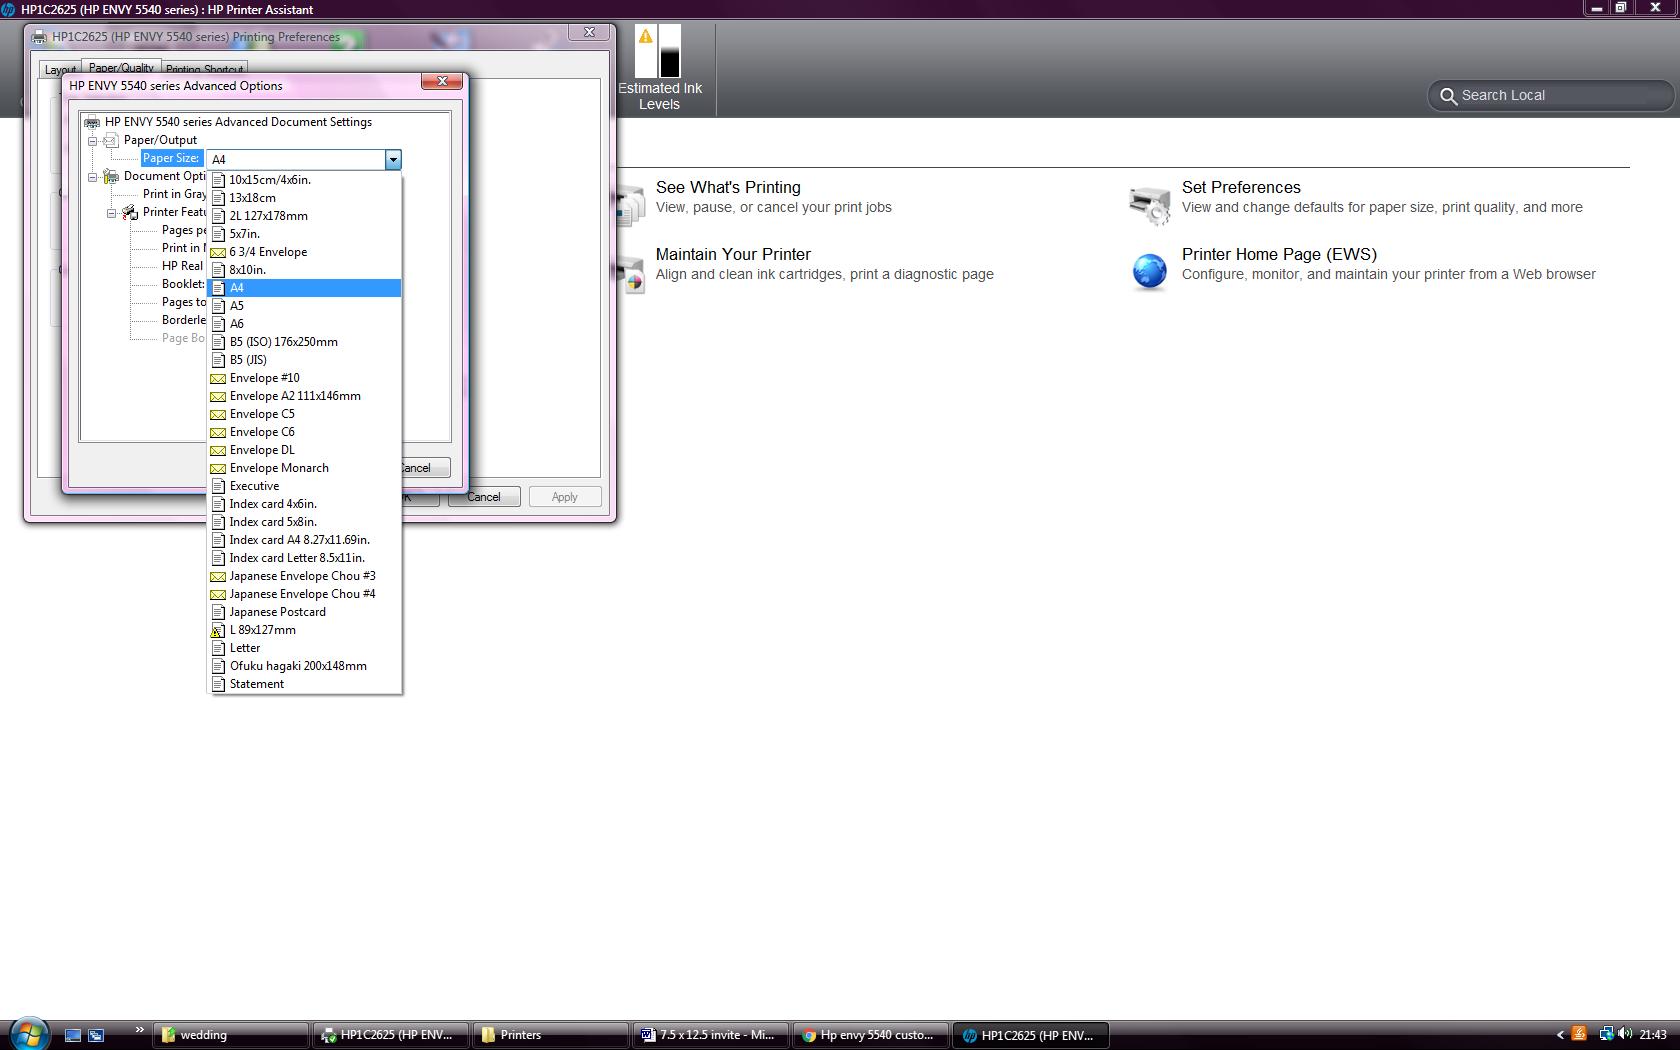Choose 6 3/4 Envelope option
The width and height of the screenshot is (1680, 1050).
(304, 252)
